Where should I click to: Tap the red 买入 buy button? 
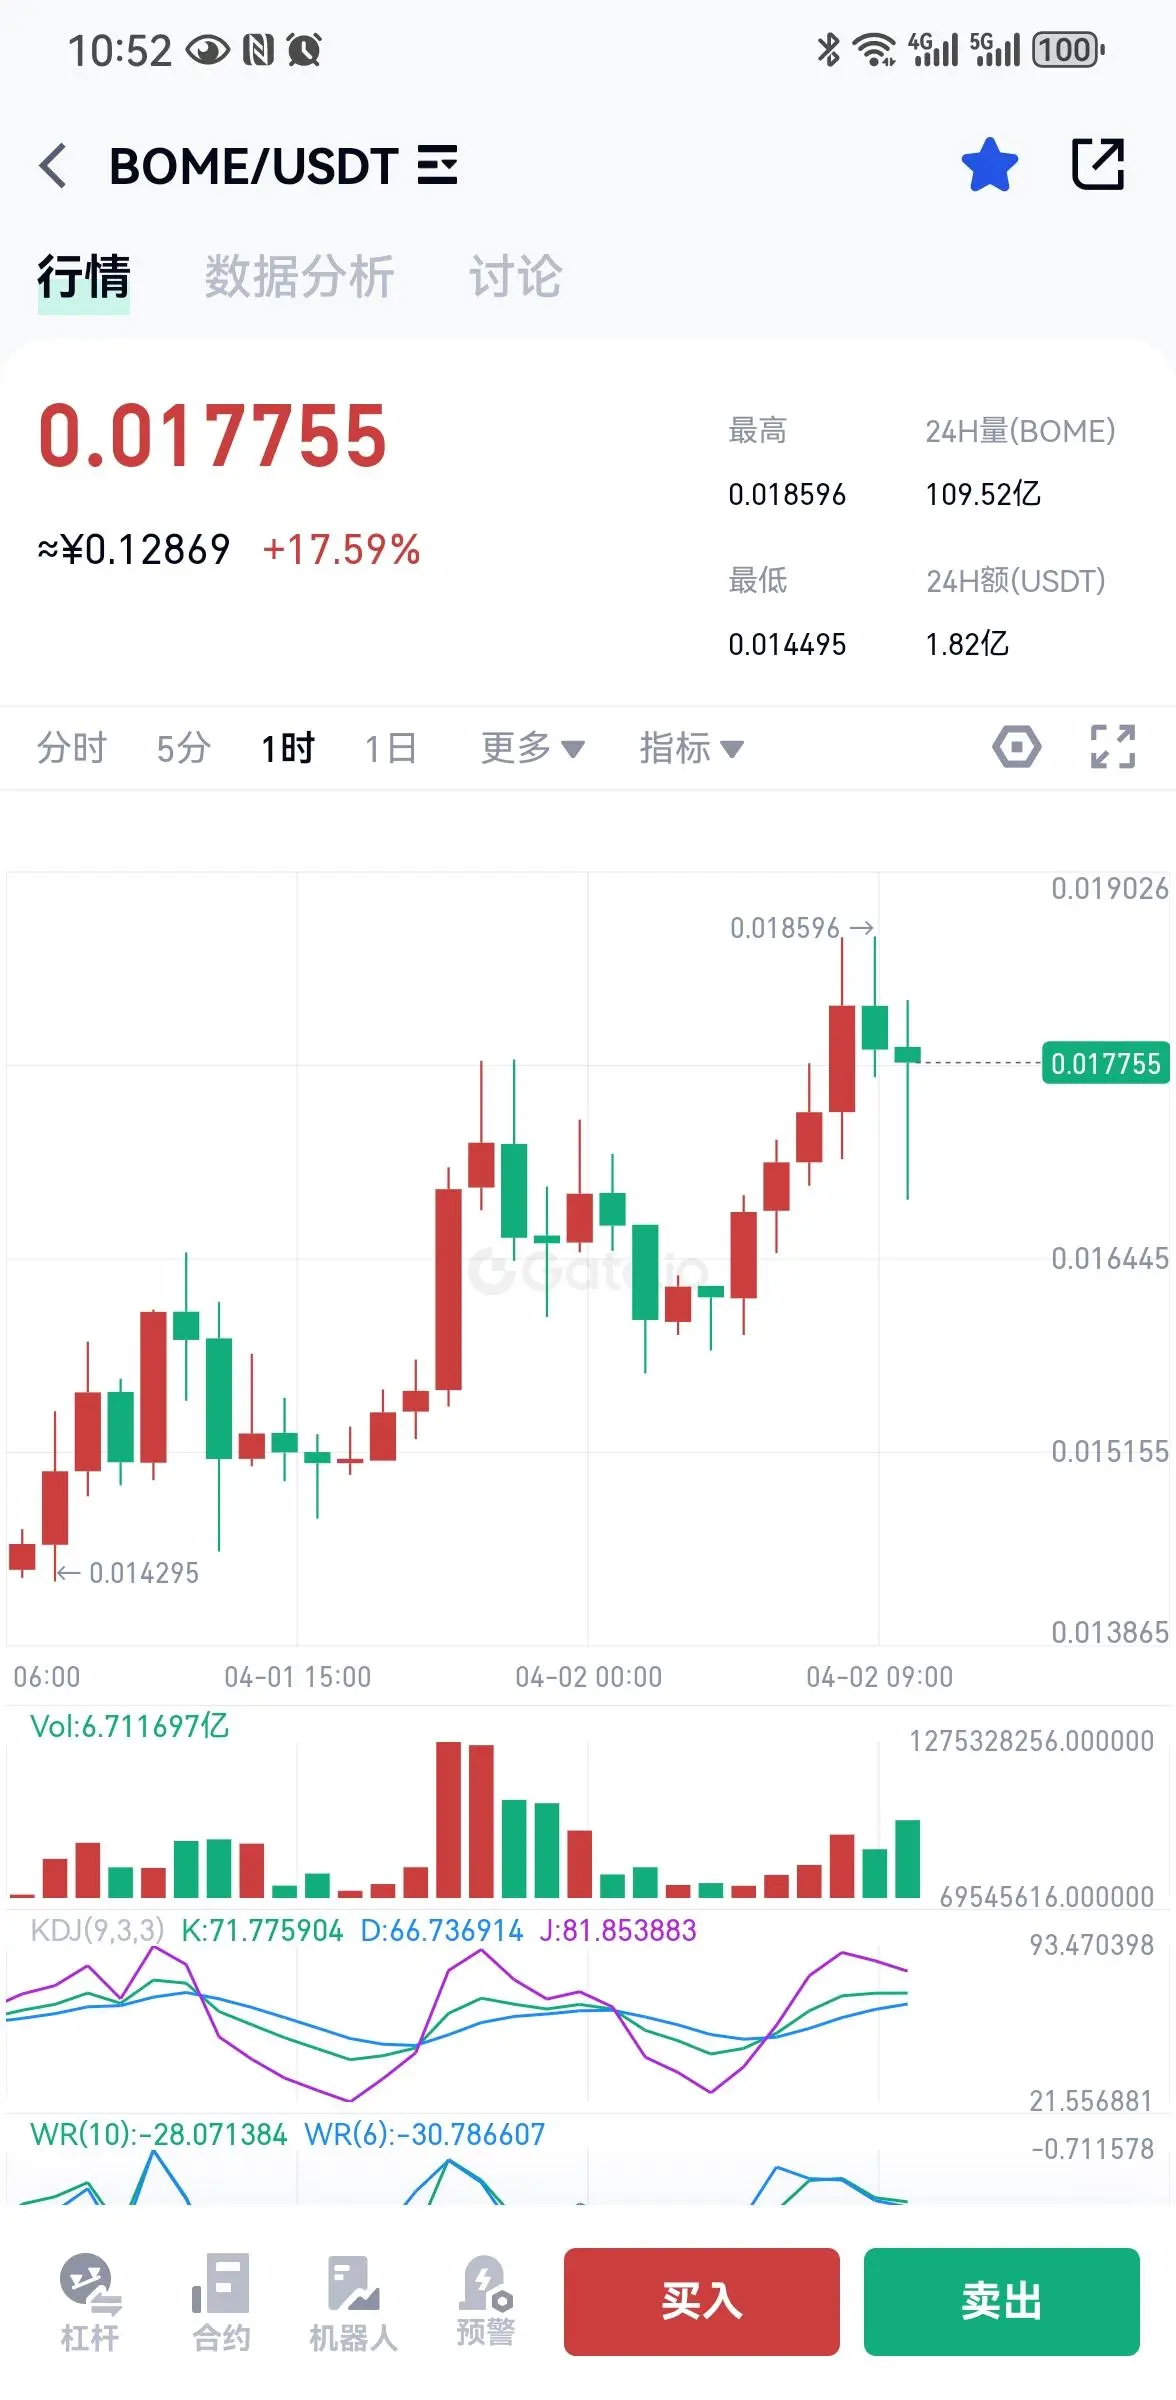(702, 2302)
